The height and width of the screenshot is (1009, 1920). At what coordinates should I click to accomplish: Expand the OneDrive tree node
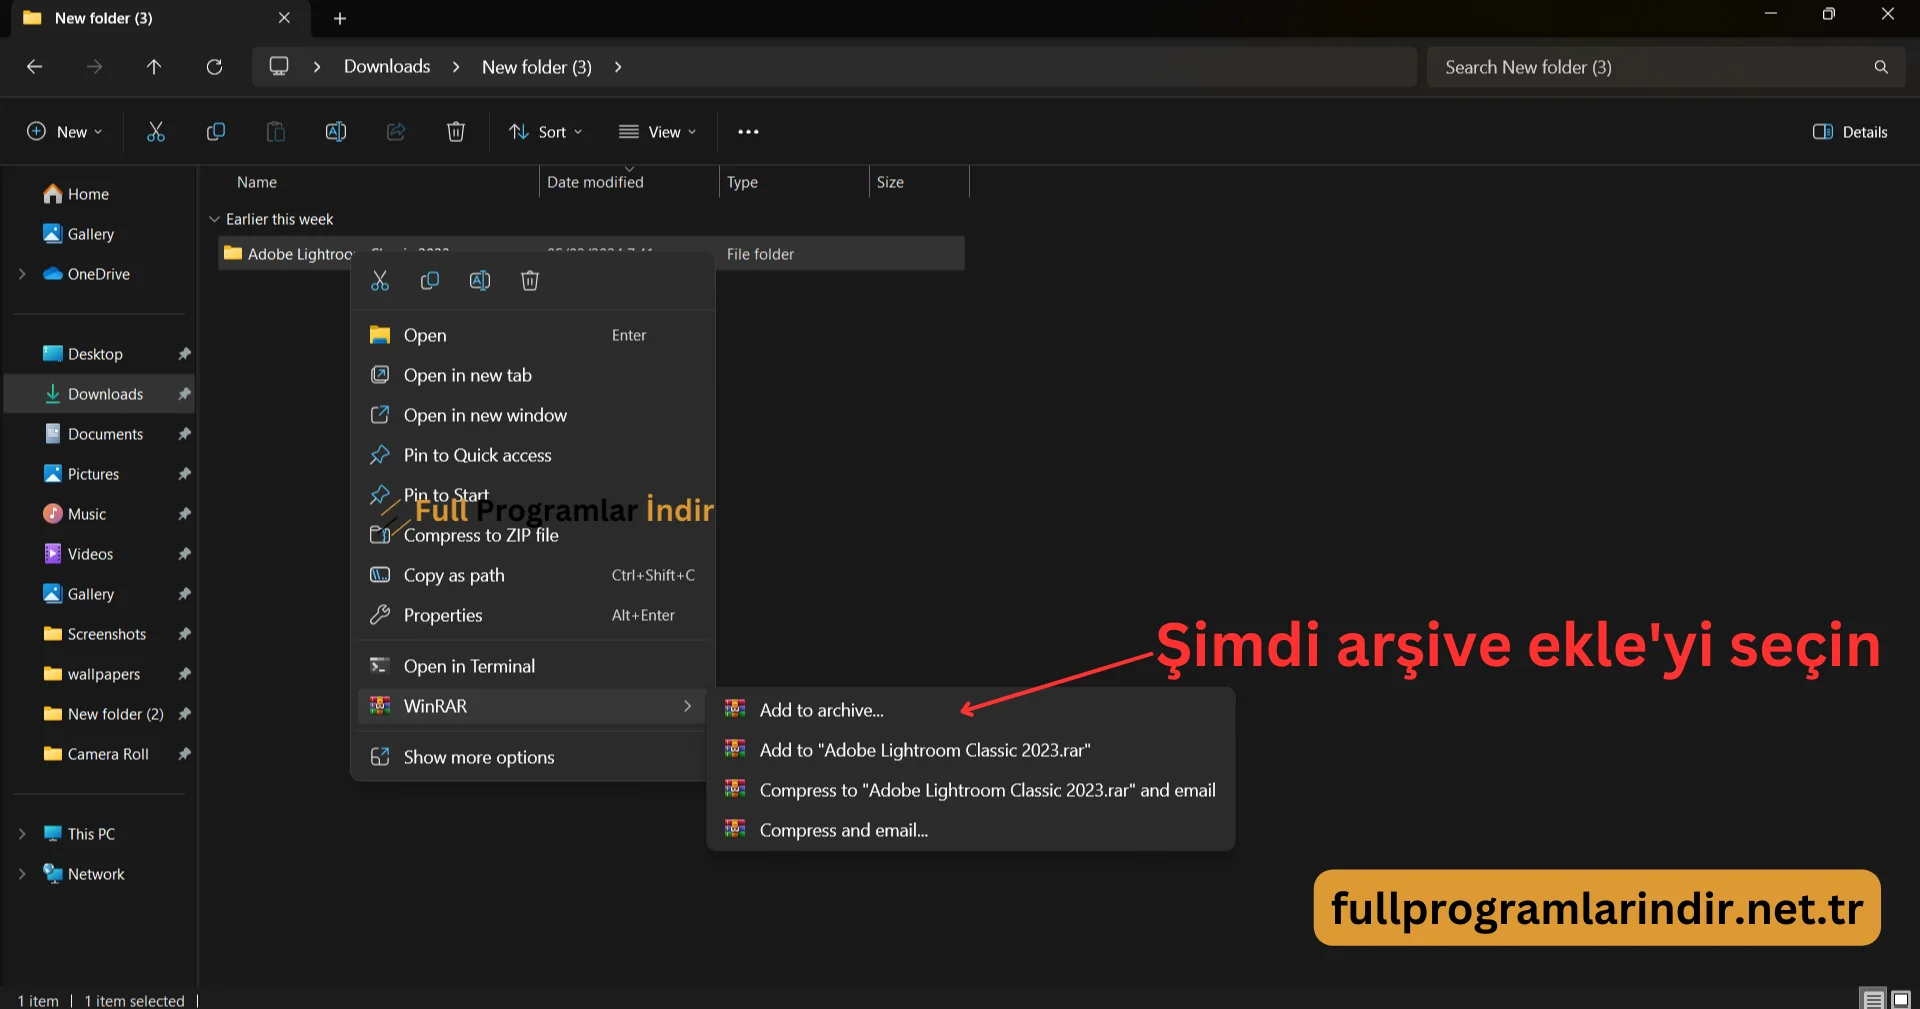(22, 274)
